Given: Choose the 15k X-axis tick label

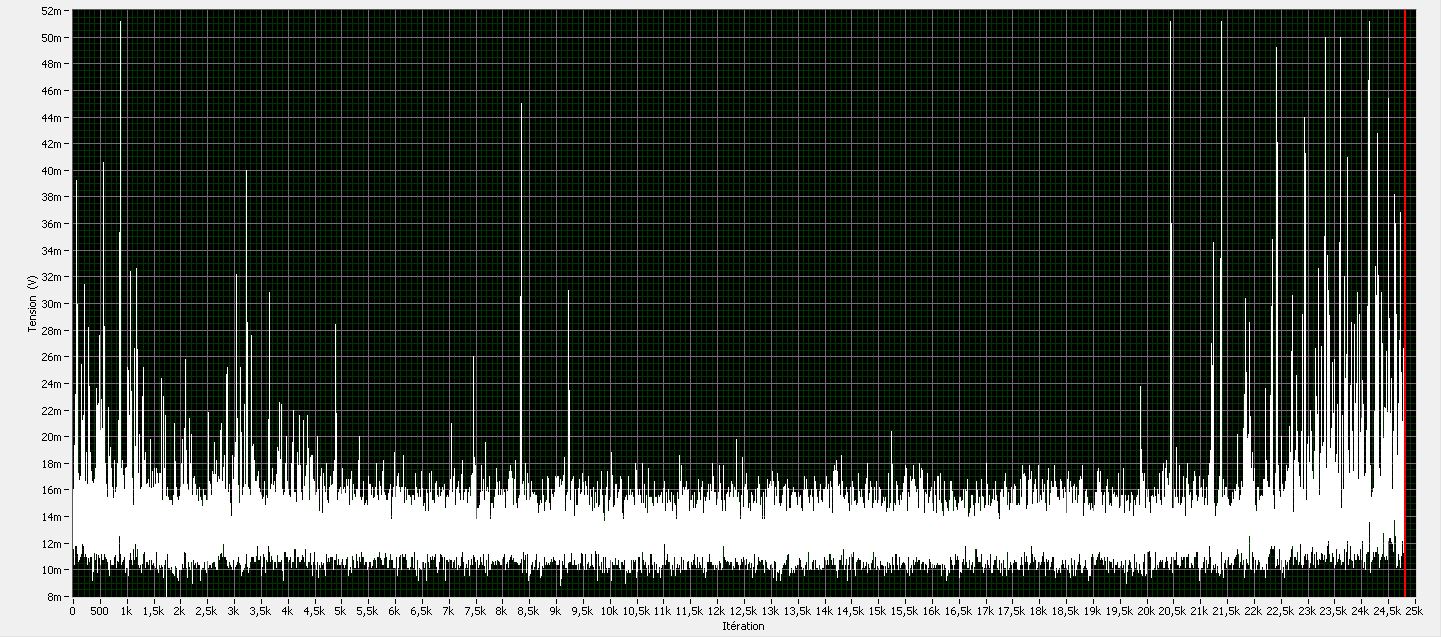Looking at the screenshot, I should pos(877,610).
